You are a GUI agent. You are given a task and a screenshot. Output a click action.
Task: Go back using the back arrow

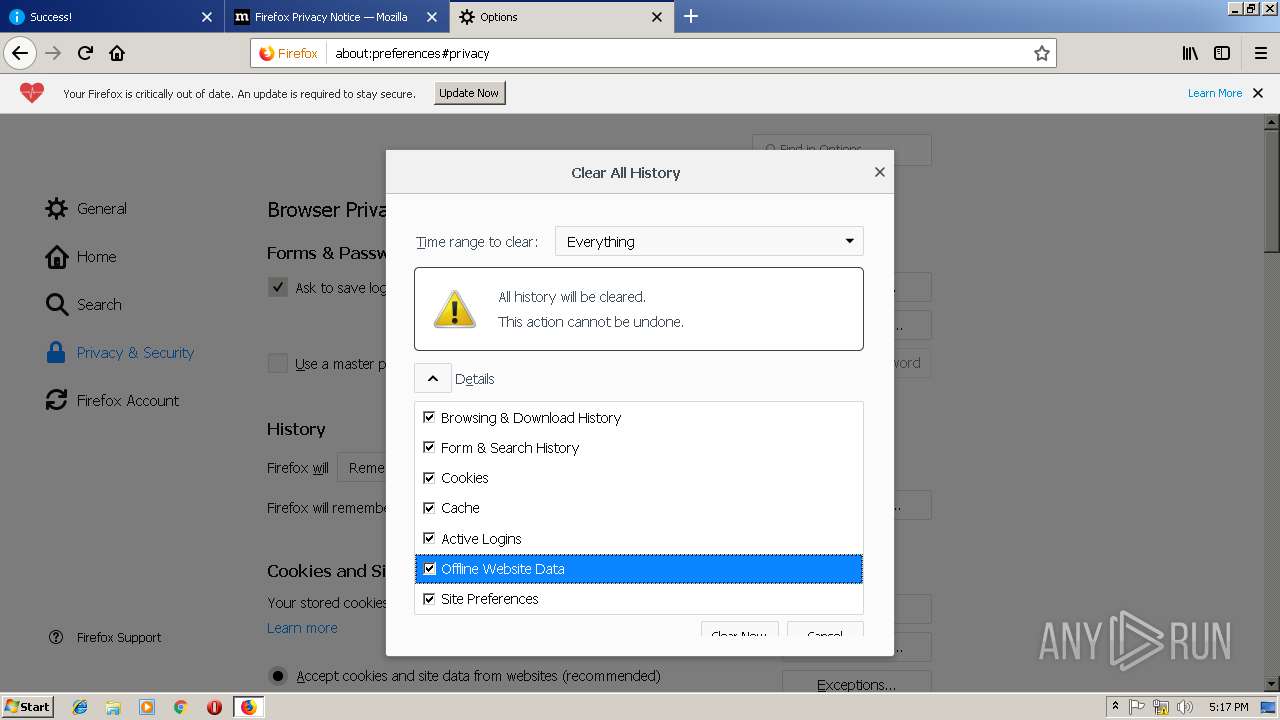[20, 53]
